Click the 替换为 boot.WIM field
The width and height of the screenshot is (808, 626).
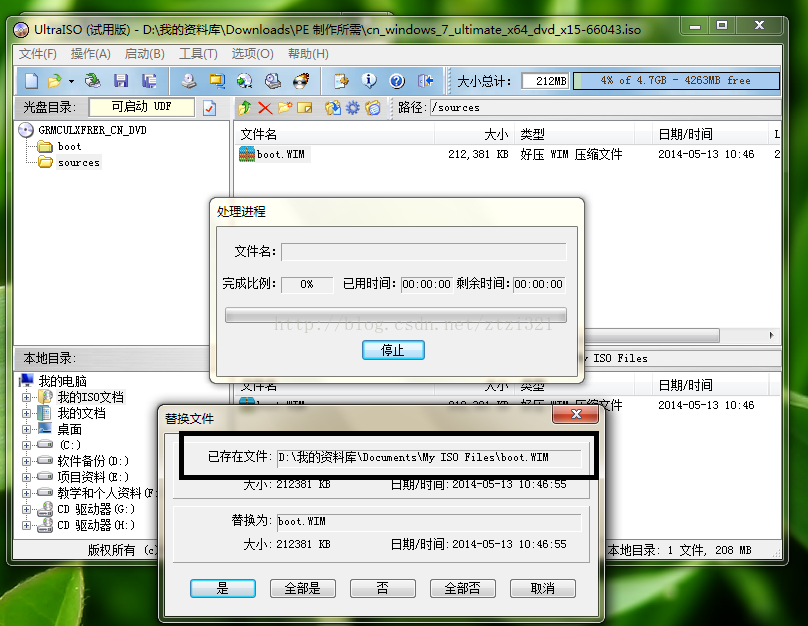[429, 522]
